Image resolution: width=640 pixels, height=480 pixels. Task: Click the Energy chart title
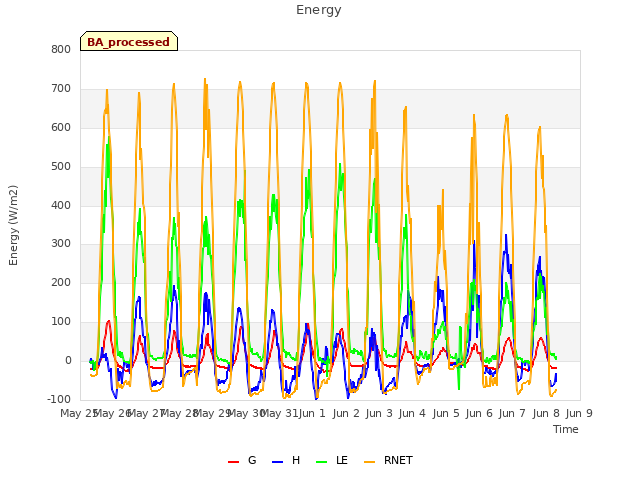click(319, 10)
